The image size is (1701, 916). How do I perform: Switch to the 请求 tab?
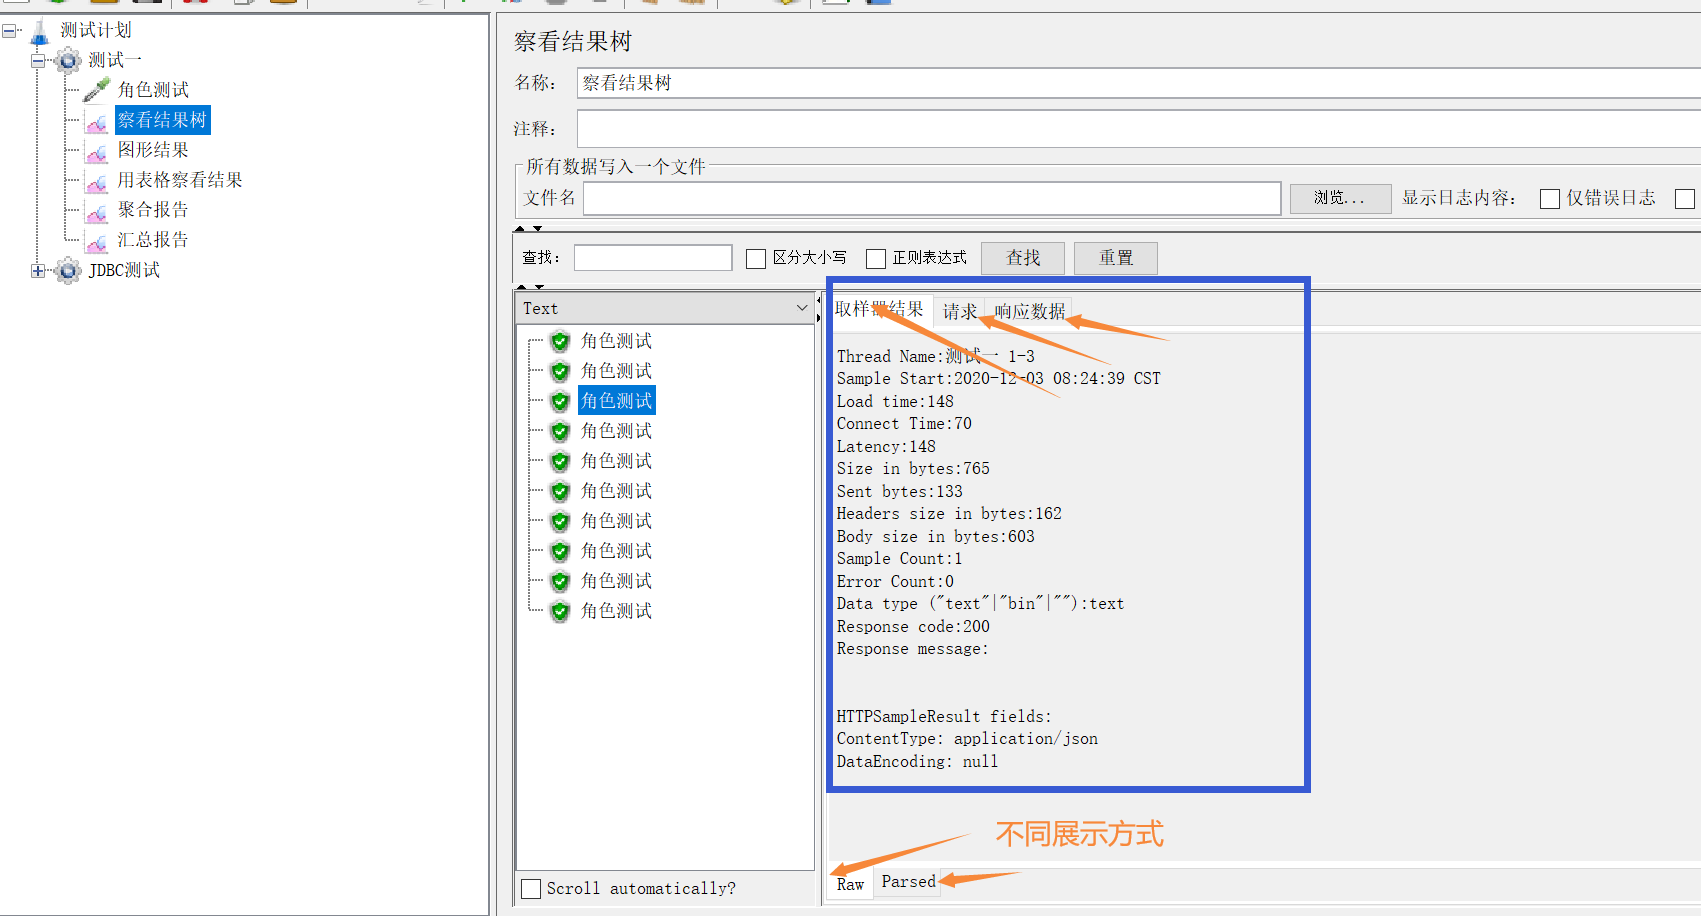point(959,311)
